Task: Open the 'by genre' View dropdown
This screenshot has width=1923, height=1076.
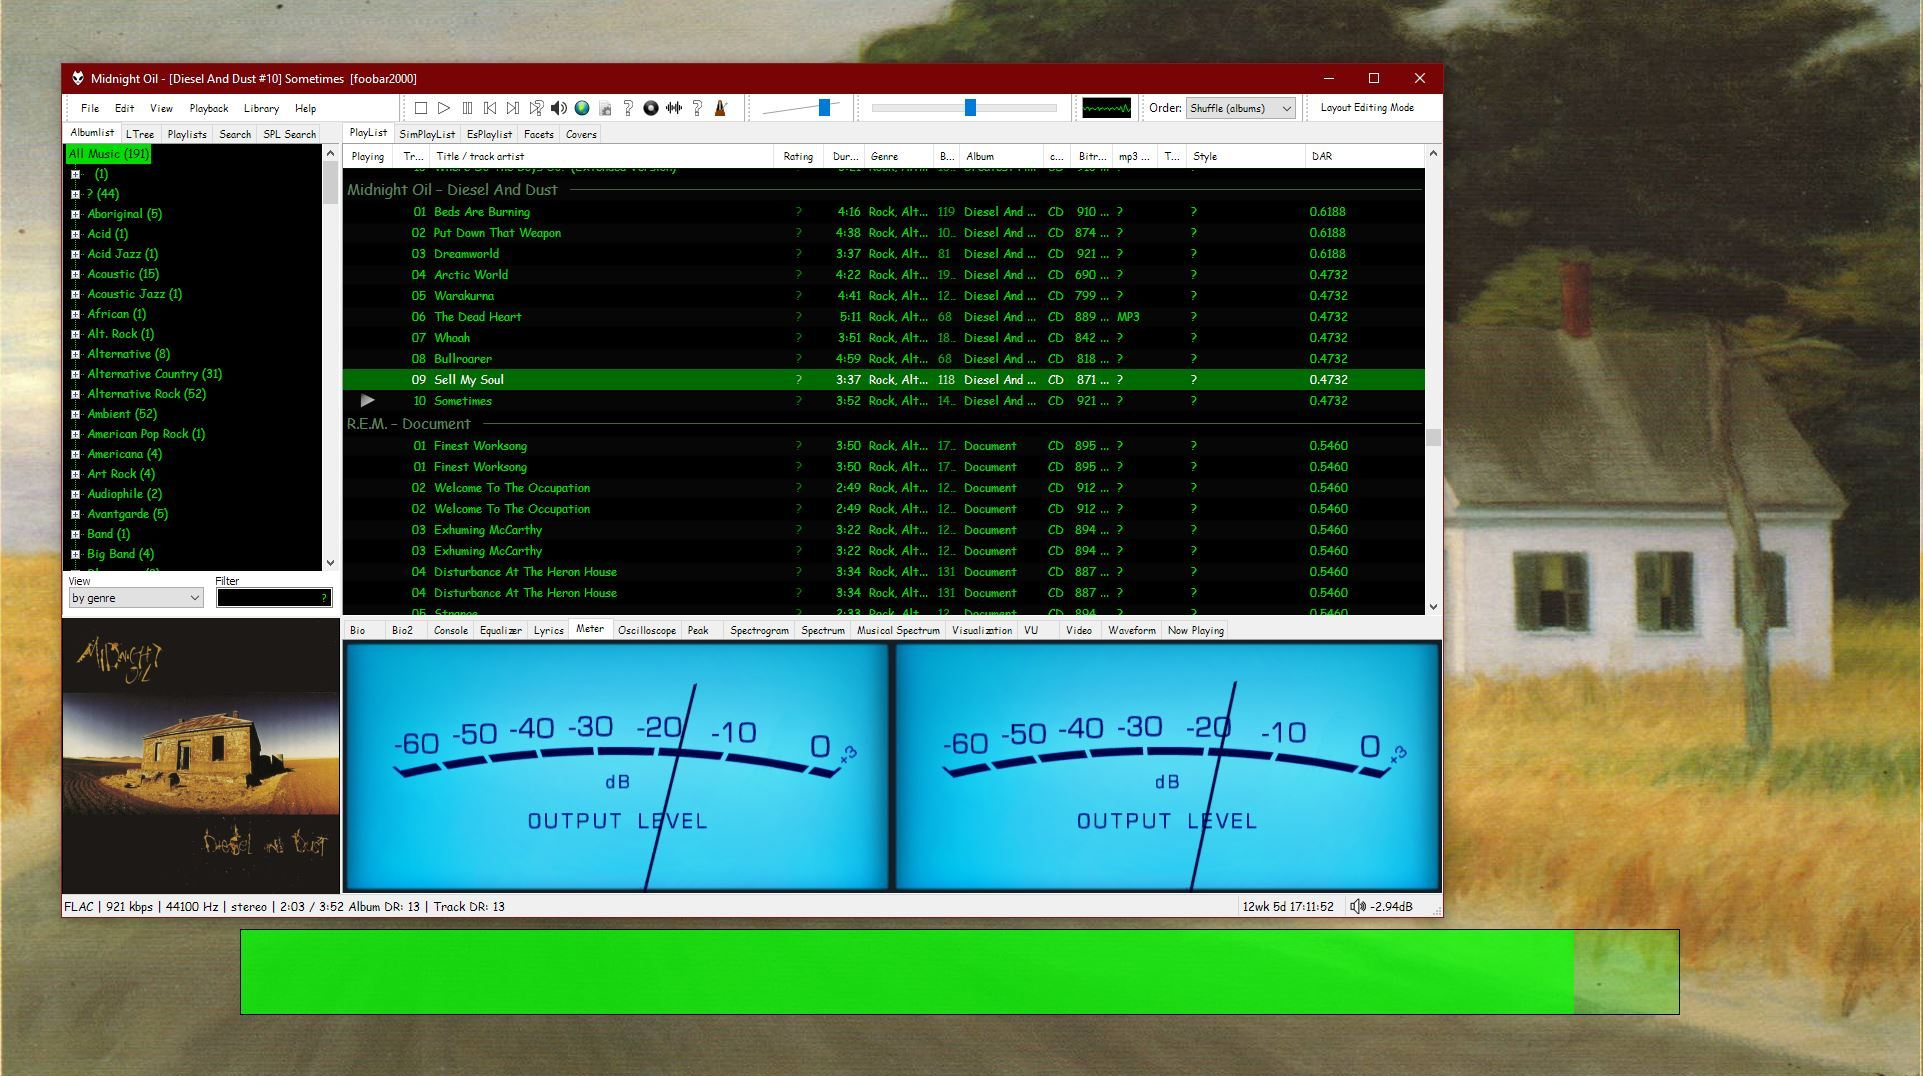Action: [x=135, y=598]
